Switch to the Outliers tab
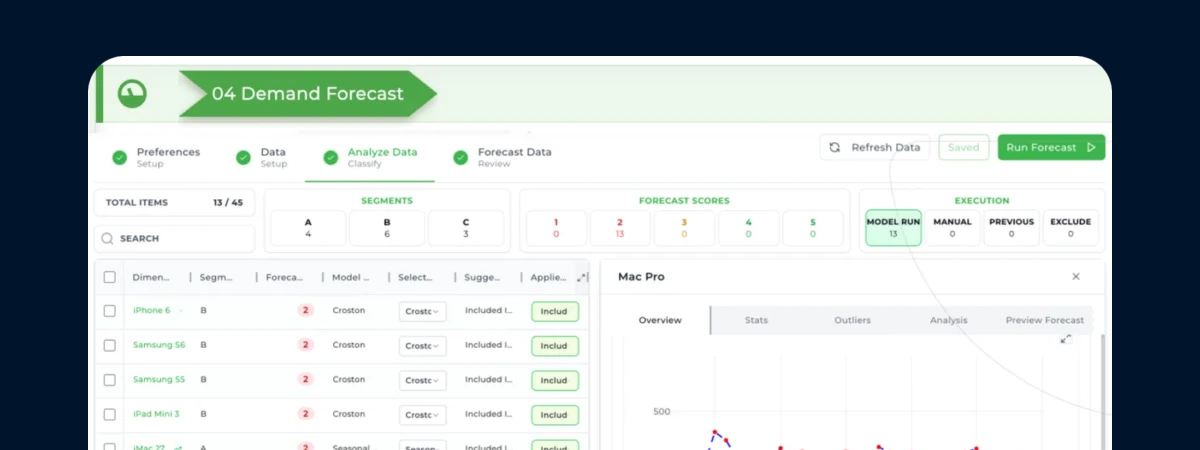1200x450 pixels. point(852,320)
